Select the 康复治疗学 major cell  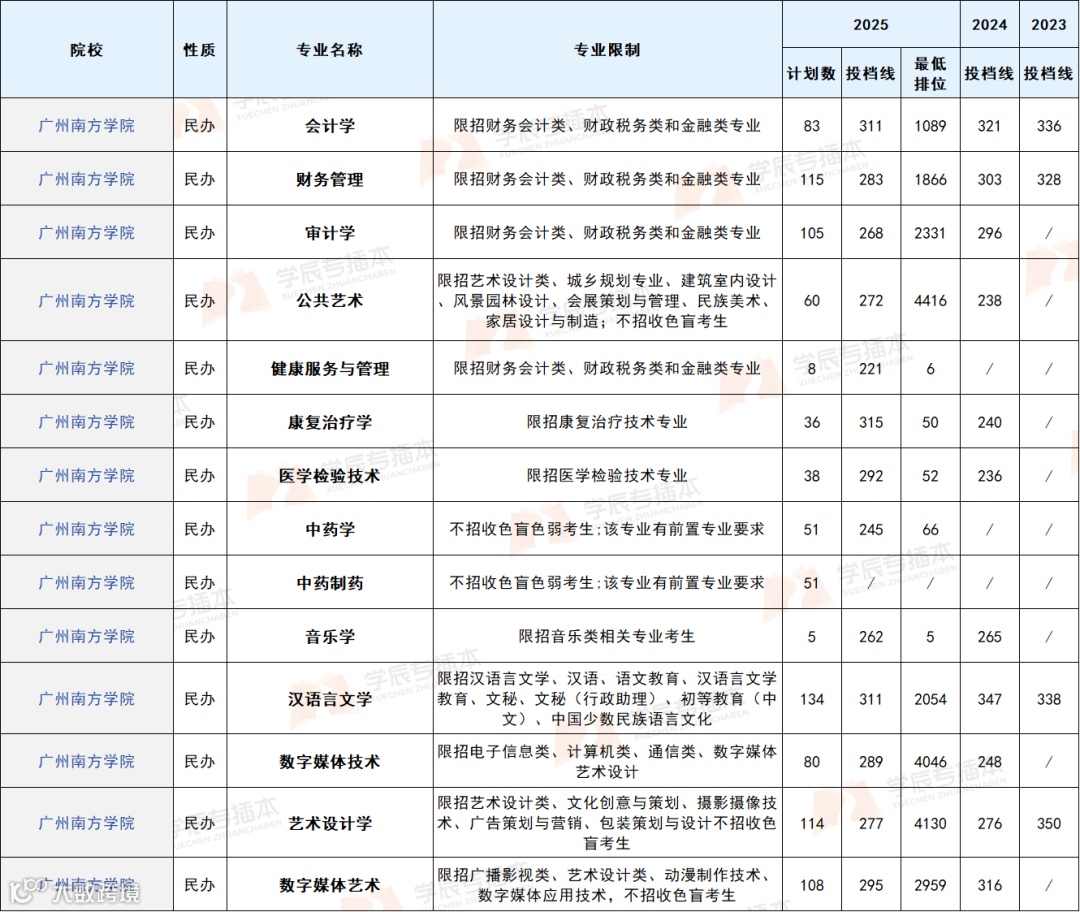coord(330,422)
